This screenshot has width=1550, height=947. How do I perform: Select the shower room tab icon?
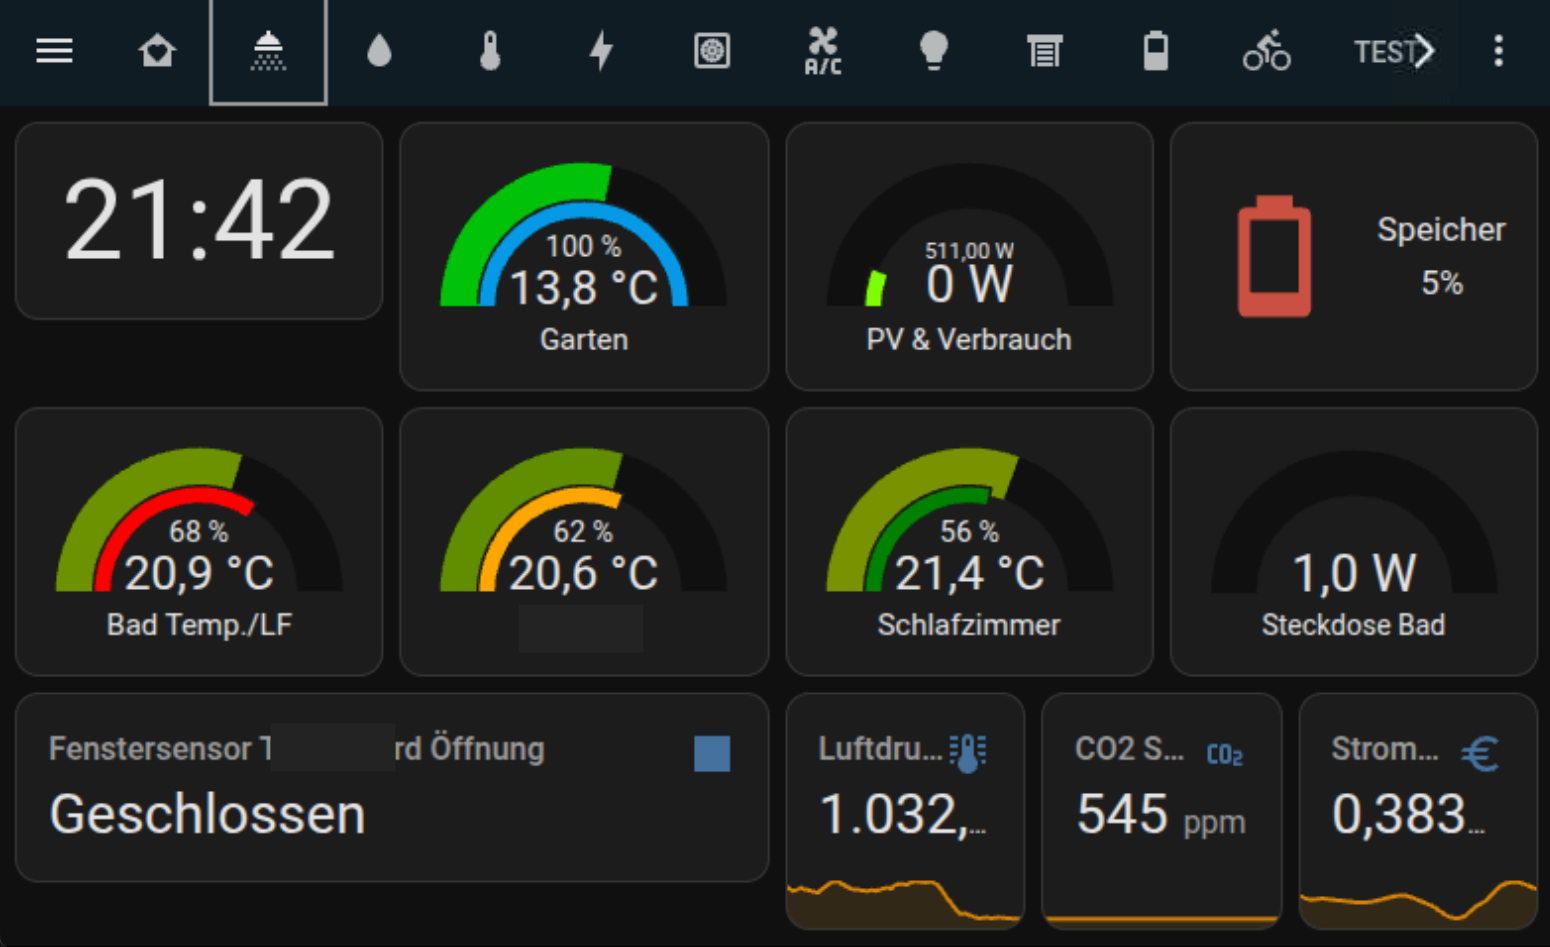268,51
